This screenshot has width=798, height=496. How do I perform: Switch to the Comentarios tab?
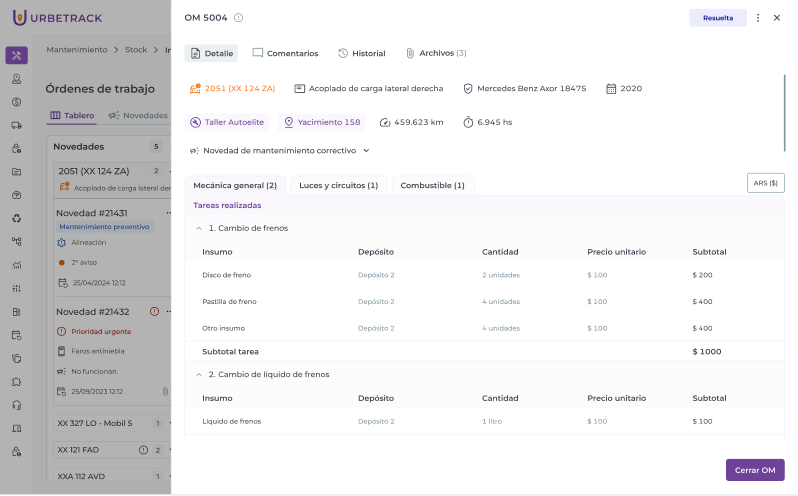[285, 53]
